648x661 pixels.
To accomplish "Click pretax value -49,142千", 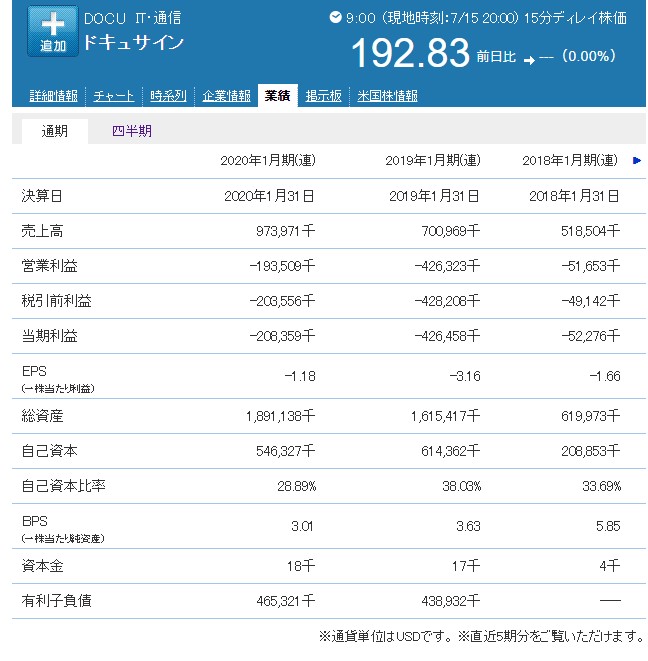I will click(x=591, y=301).
